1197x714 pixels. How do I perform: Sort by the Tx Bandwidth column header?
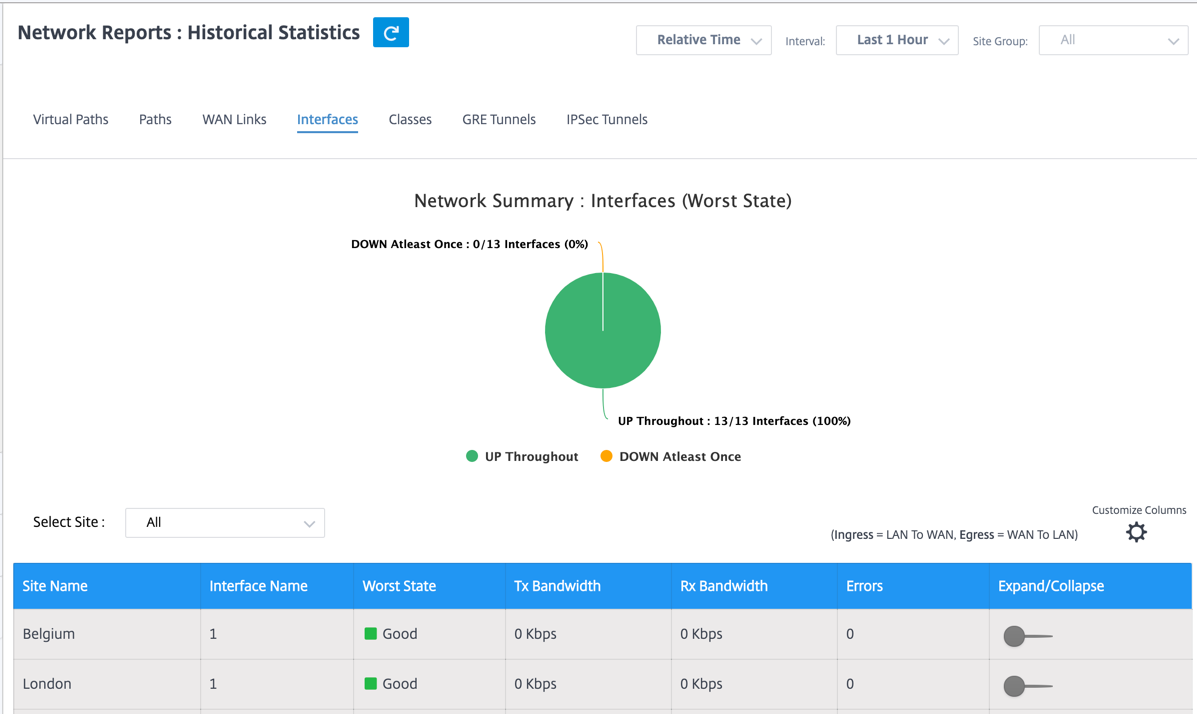pos(589,586)
